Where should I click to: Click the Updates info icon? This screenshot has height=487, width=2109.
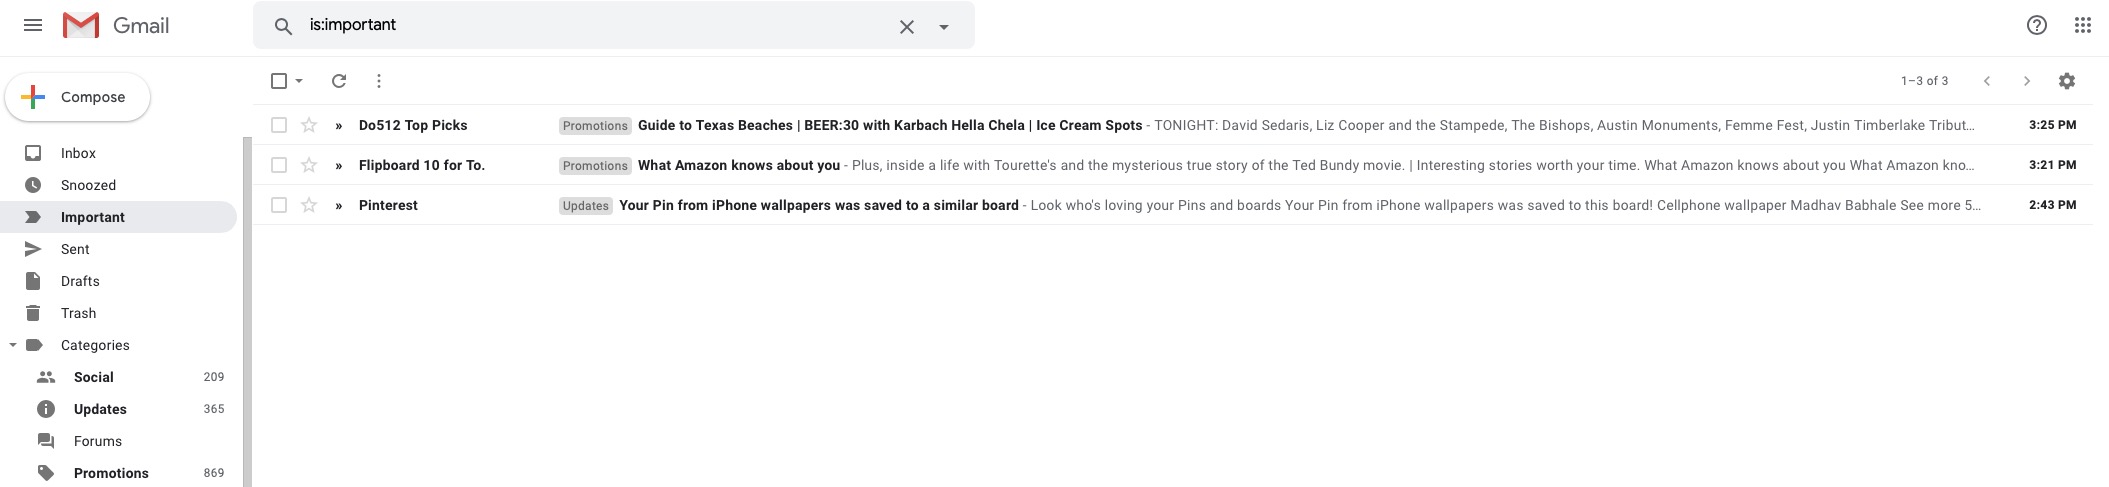pos(46,409)
